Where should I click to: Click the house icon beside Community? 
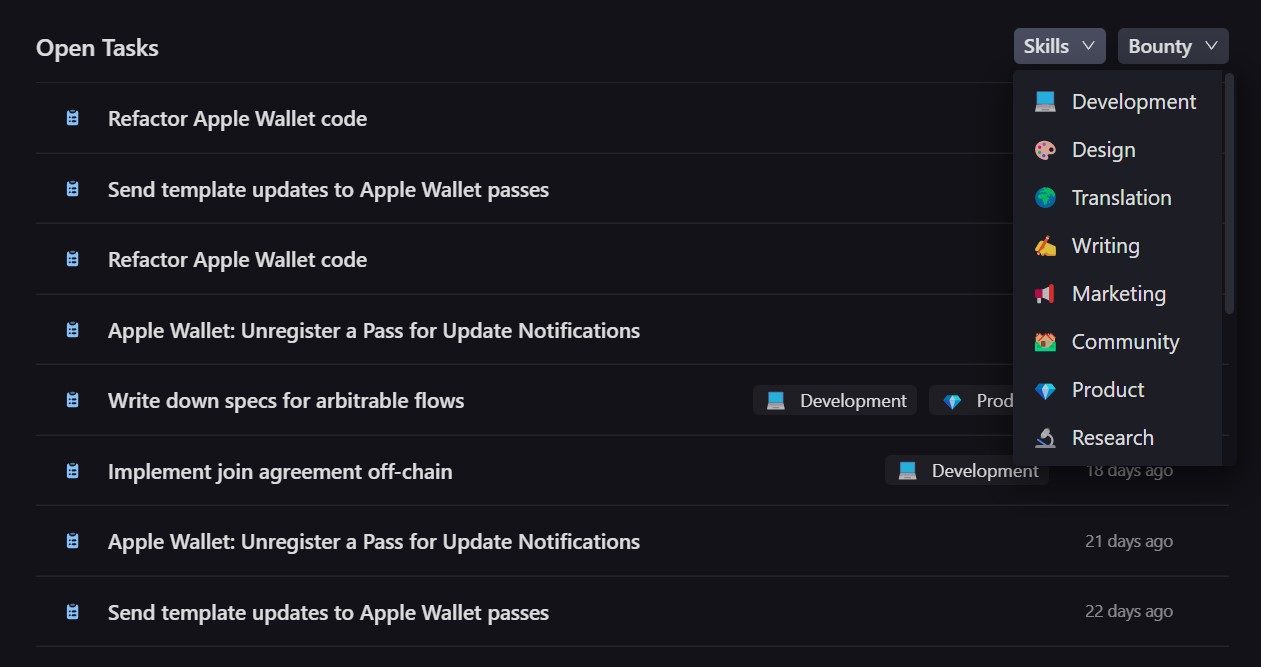click(x=1045, y=342)
